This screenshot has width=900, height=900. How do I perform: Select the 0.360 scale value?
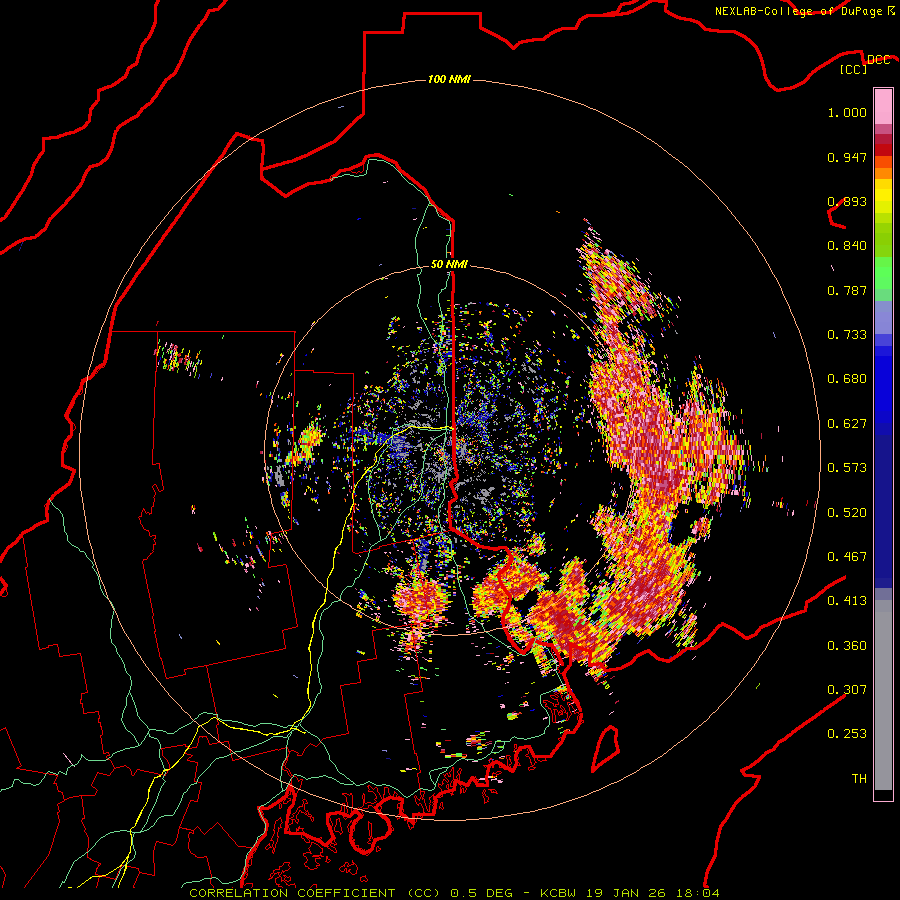[x=847, y=646]
